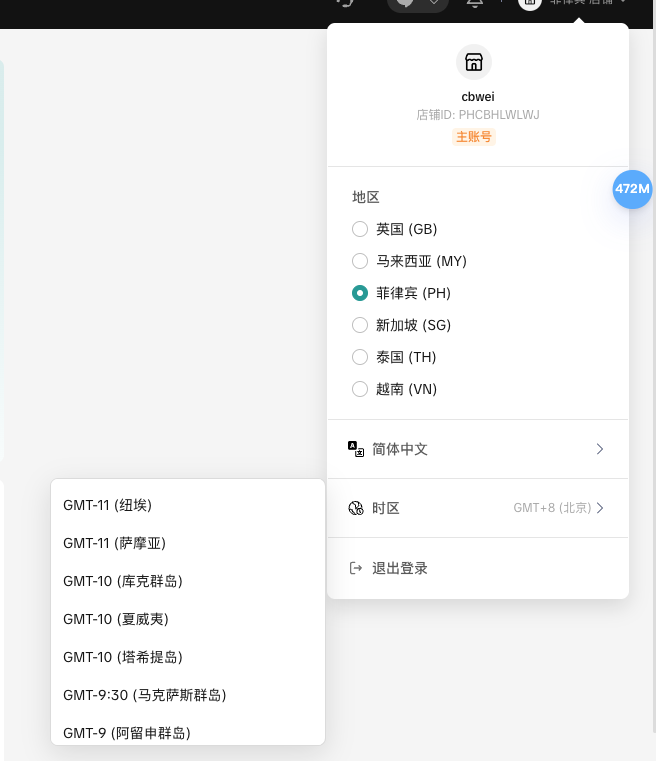Open the 菲律宾店铺 dropdown in top bar
656x761 pixels.
pyautogui.click(x=590, y=4)
